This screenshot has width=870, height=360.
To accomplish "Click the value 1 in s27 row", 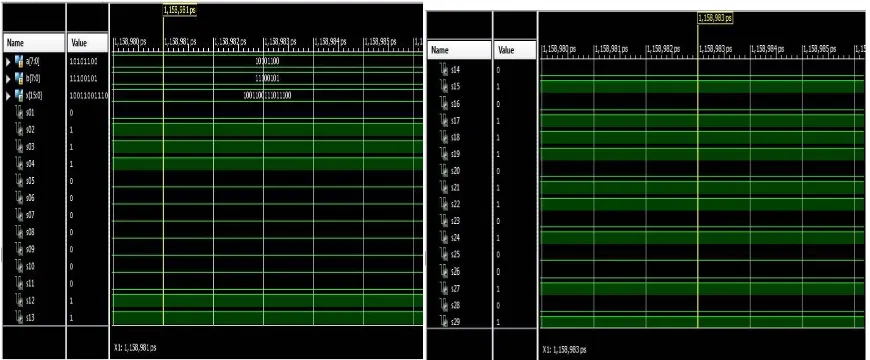I will (498, 288).
